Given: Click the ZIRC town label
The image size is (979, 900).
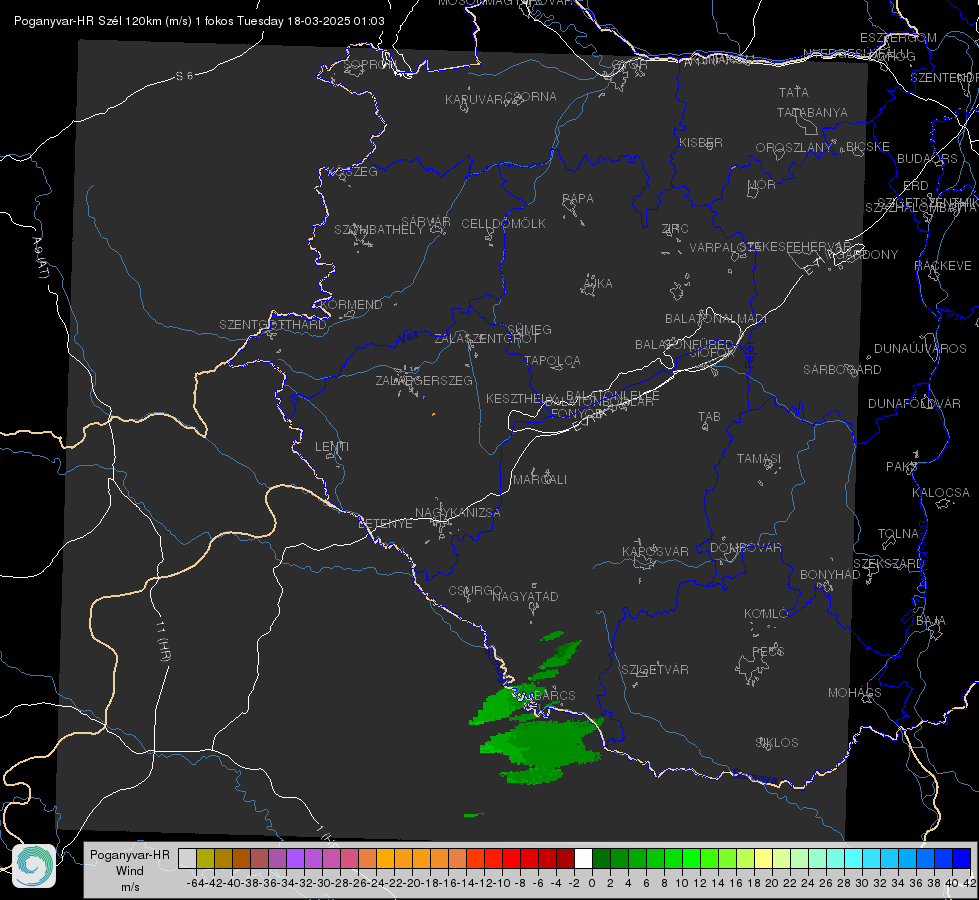Looking at the screenshot, I should (x=675, y=229).
